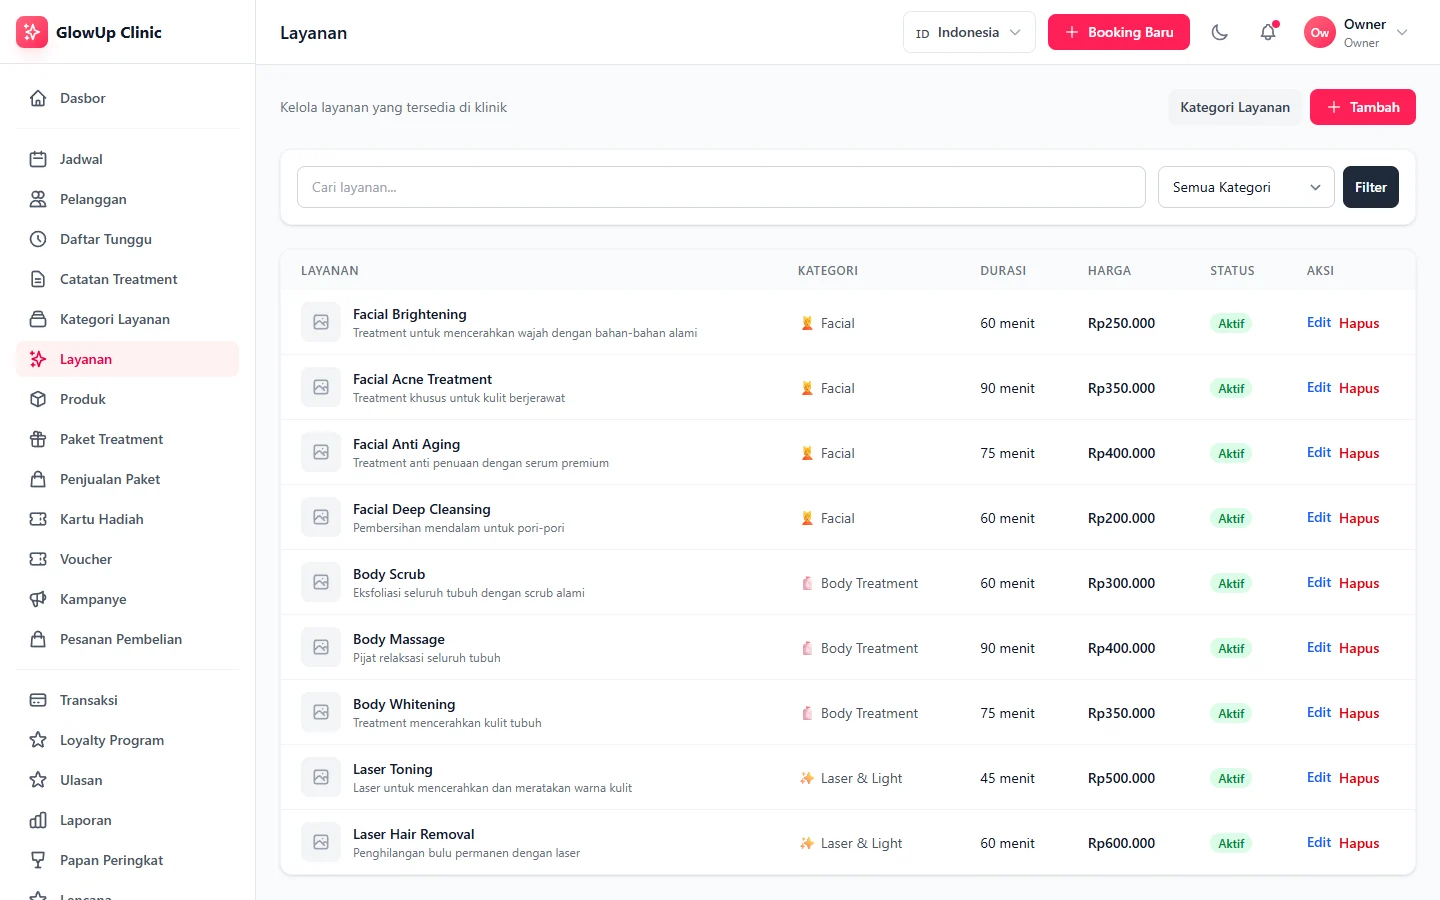Viewport: 1440px width, 900px height.
Task: Click the Daftar Tunggu clock icon
Action: pyautogui.click(x=38, y=239)
